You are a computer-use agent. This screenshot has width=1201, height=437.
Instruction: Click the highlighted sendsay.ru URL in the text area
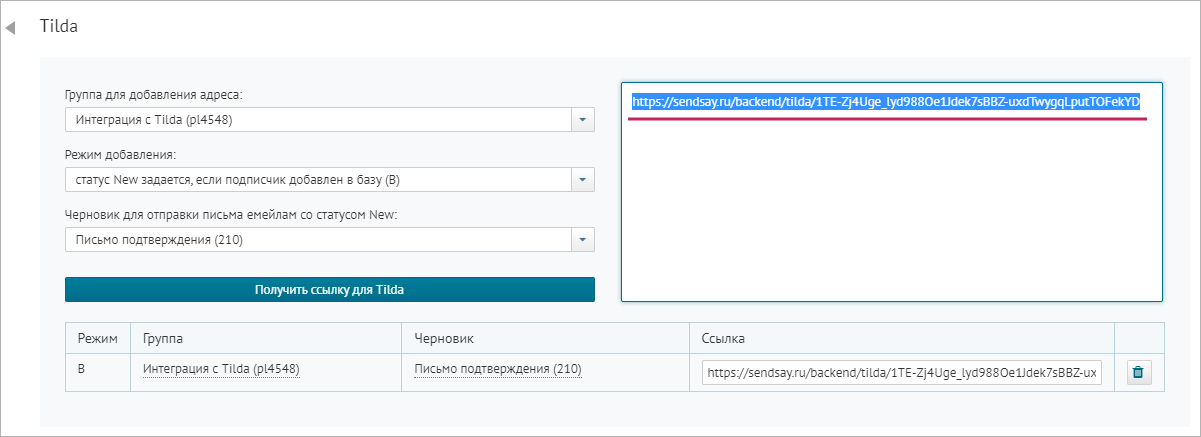pyautogui.click(x=885, y=102)
